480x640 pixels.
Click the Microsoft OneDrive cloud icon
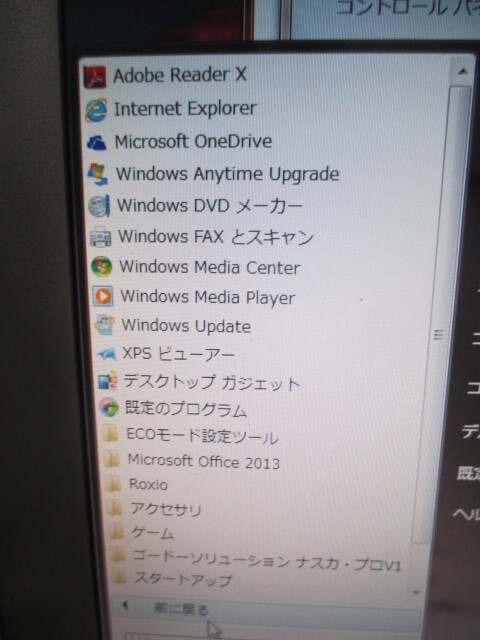(97, 143)
